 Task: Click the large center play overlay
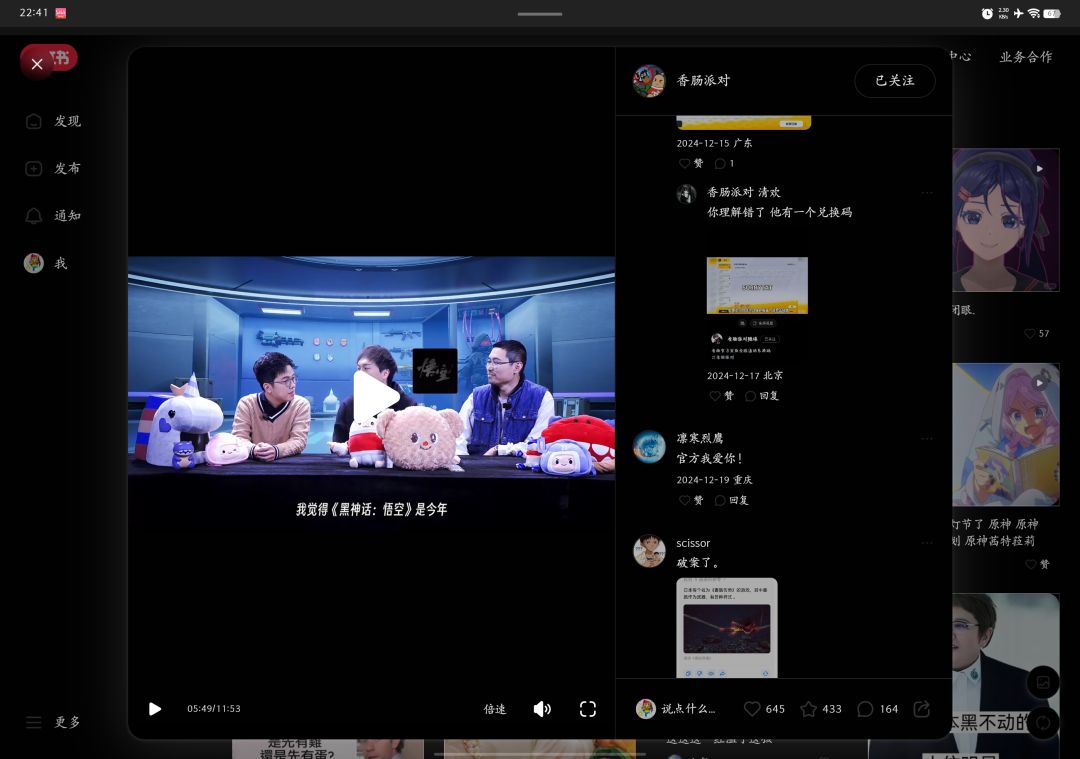(x=375, y=396)
